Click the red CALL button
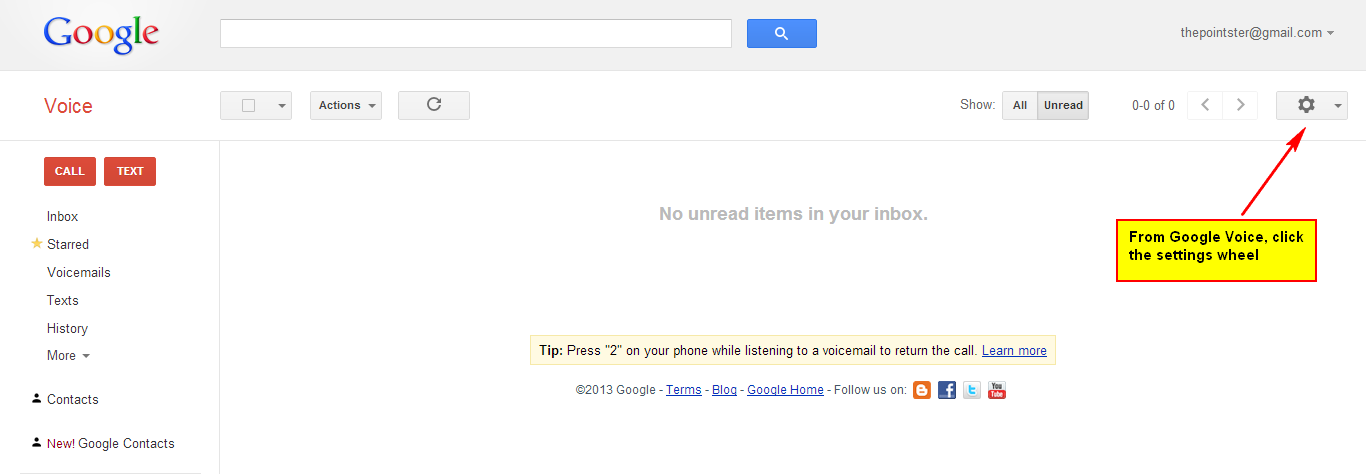The image size is (1366, 474). [70, 171]
